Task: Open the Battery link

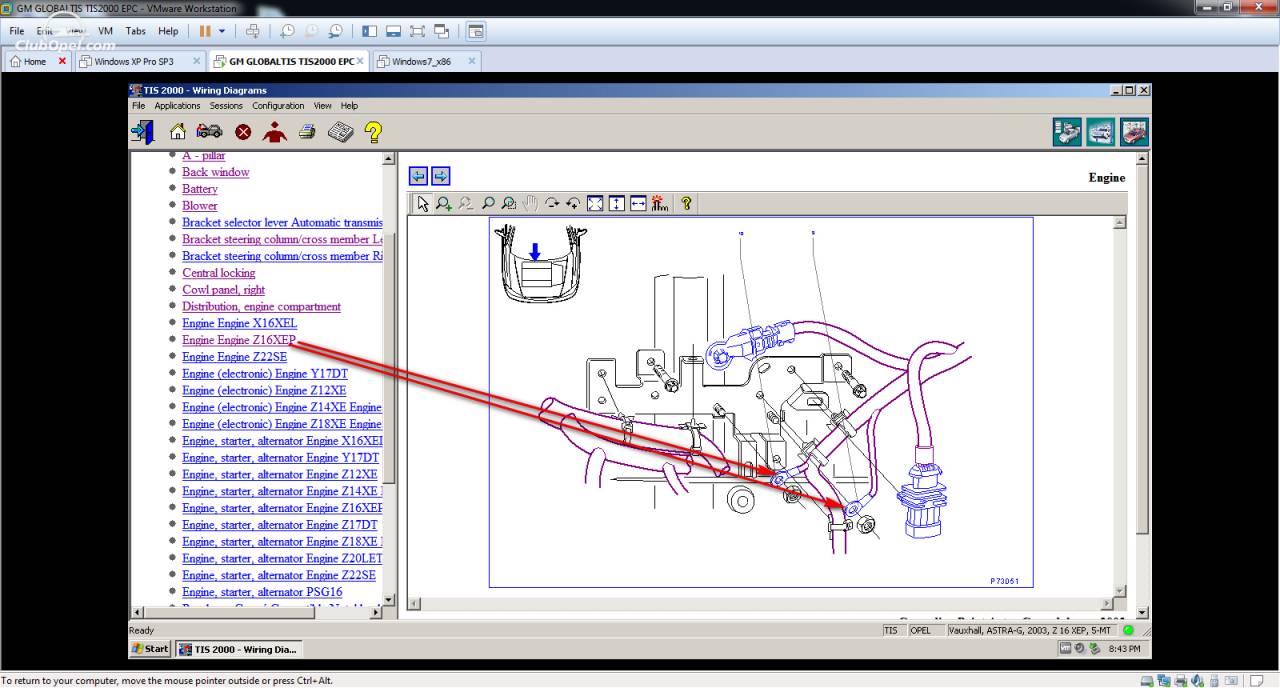Action: [200, 189]
